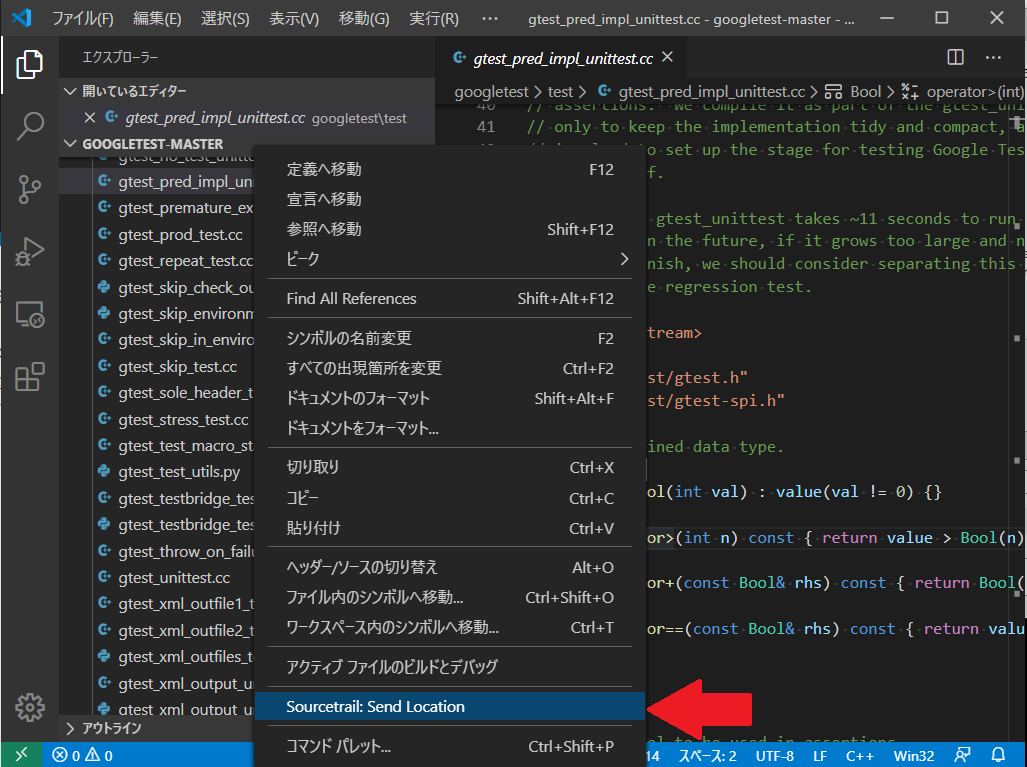Click Bool in the breadcrumb bar
The height and width of the screenshot is (767, 1027).
865,91
